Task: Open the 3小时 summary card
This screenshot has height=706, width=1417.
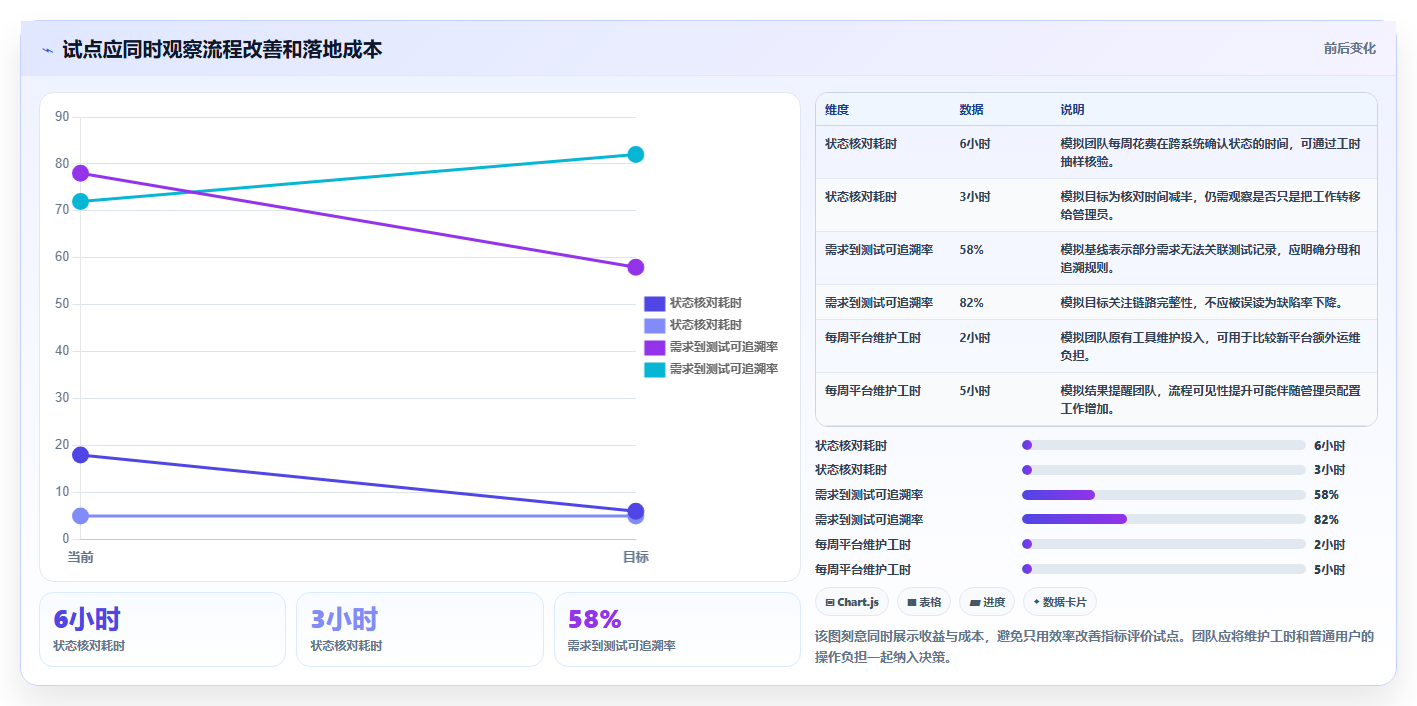Action: [420, 629]
